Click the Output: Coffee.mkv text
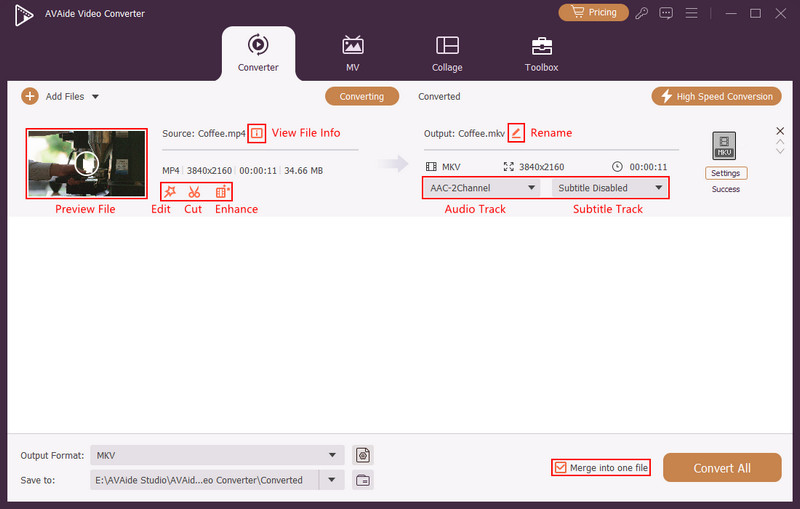Viewport: 800px width, 509px height. (x=464, y=134)
